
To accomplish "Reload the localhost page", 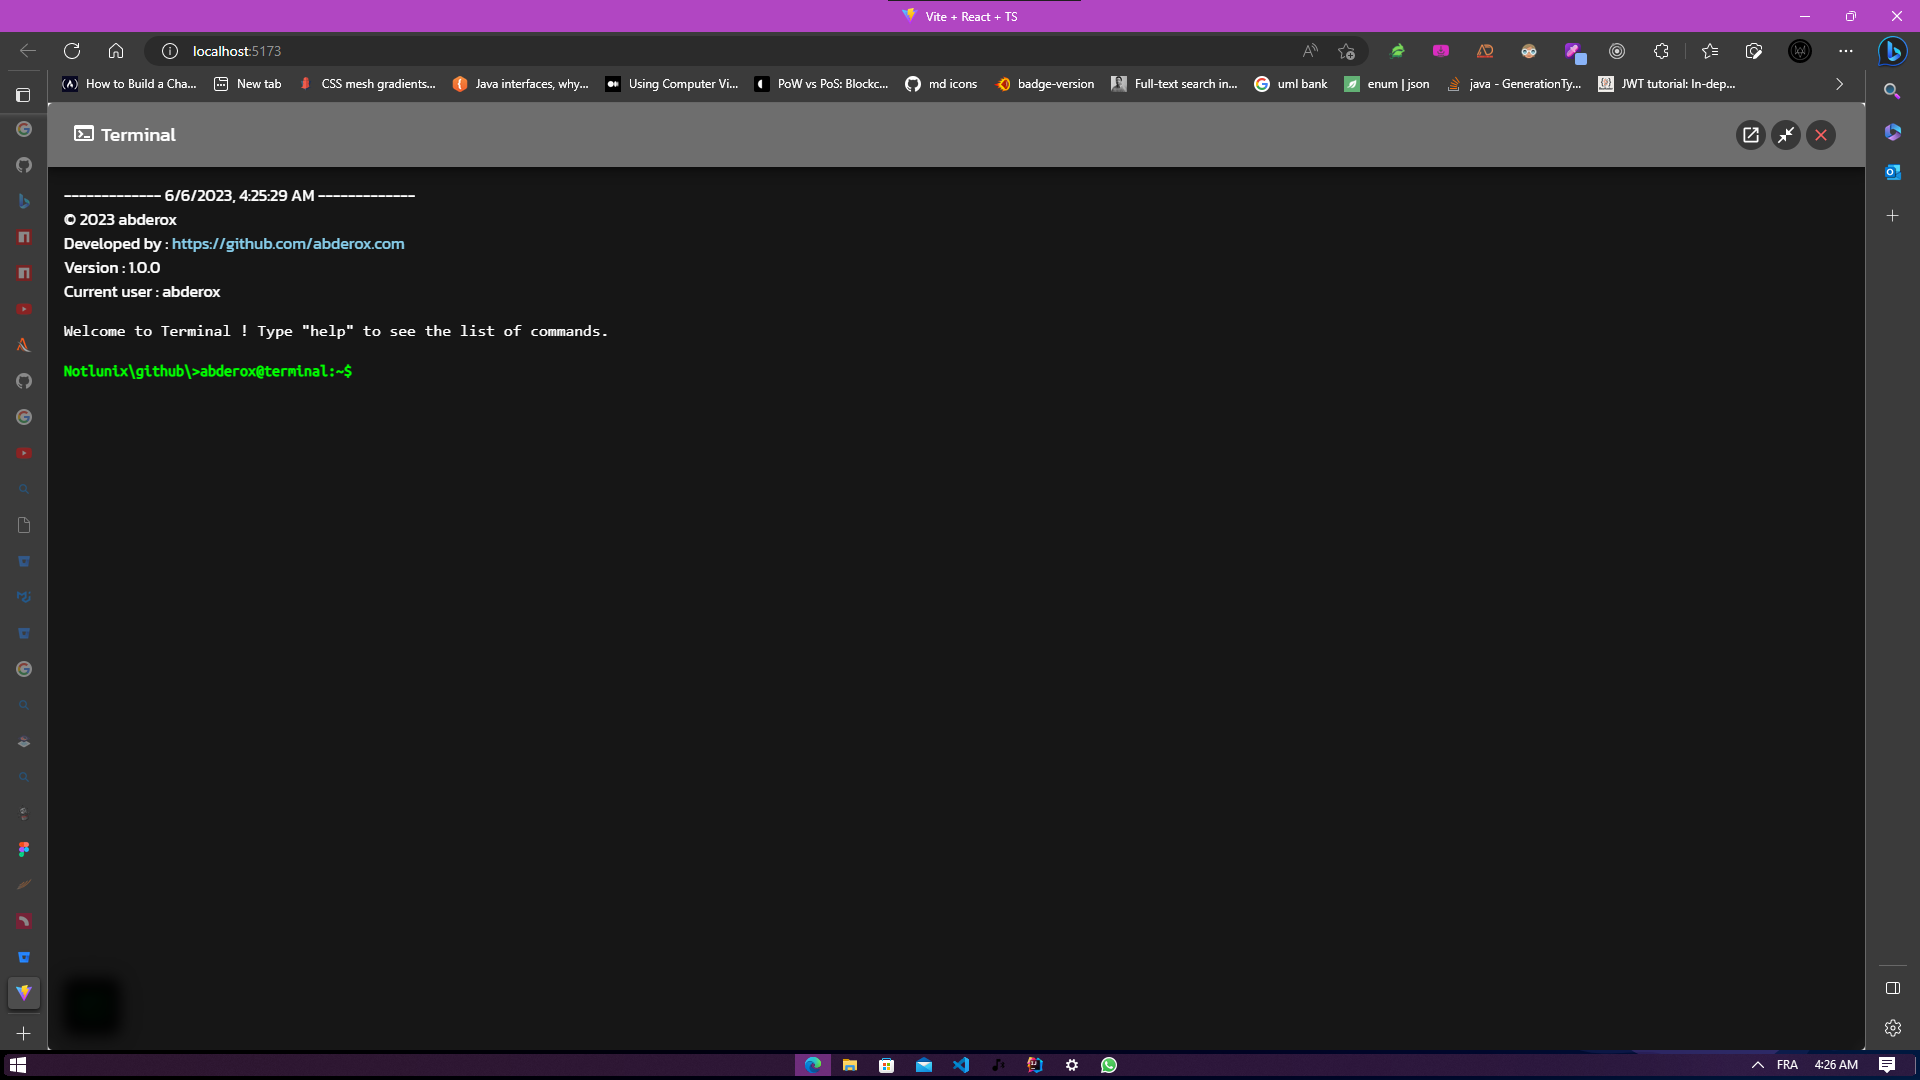I will tap(72, 51).
